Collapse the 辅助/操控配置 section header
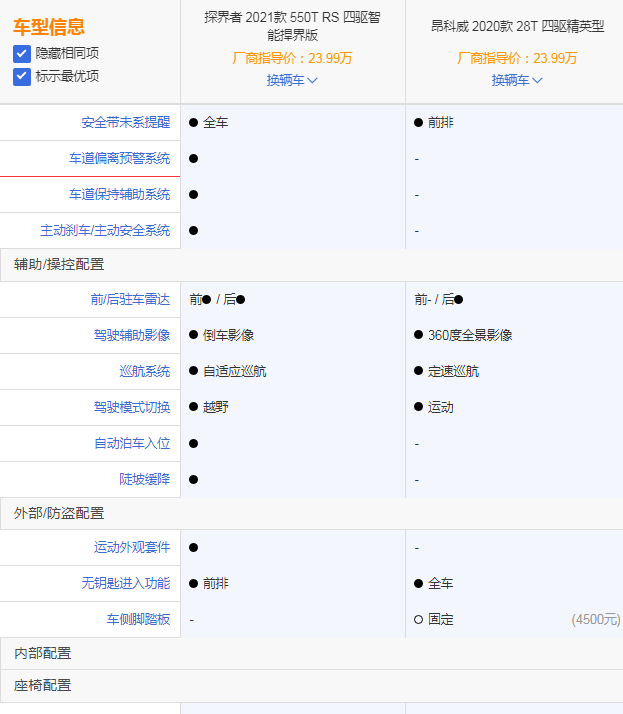This screenshot has height=714, width=623. pyautogui.click(x=59, y=265)
